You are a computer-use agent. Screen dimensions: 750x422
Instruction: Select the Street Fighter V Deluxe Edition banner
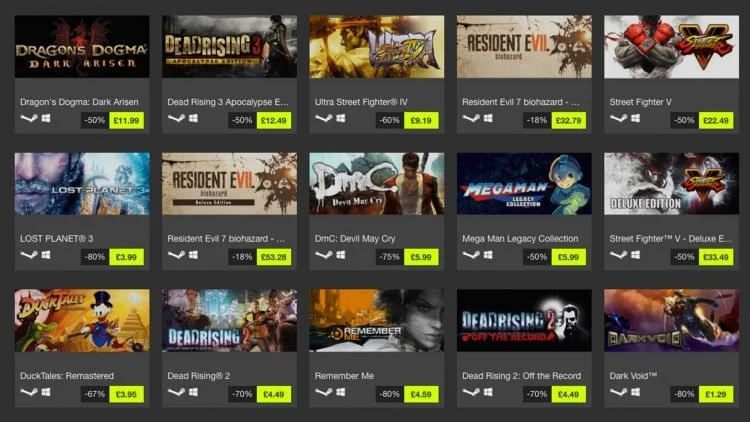(671, 184)
